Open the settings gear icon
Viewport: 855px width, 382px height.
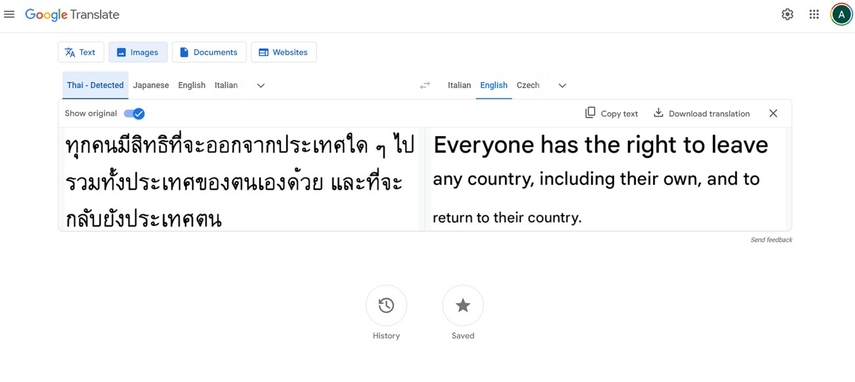click(787, 15)
